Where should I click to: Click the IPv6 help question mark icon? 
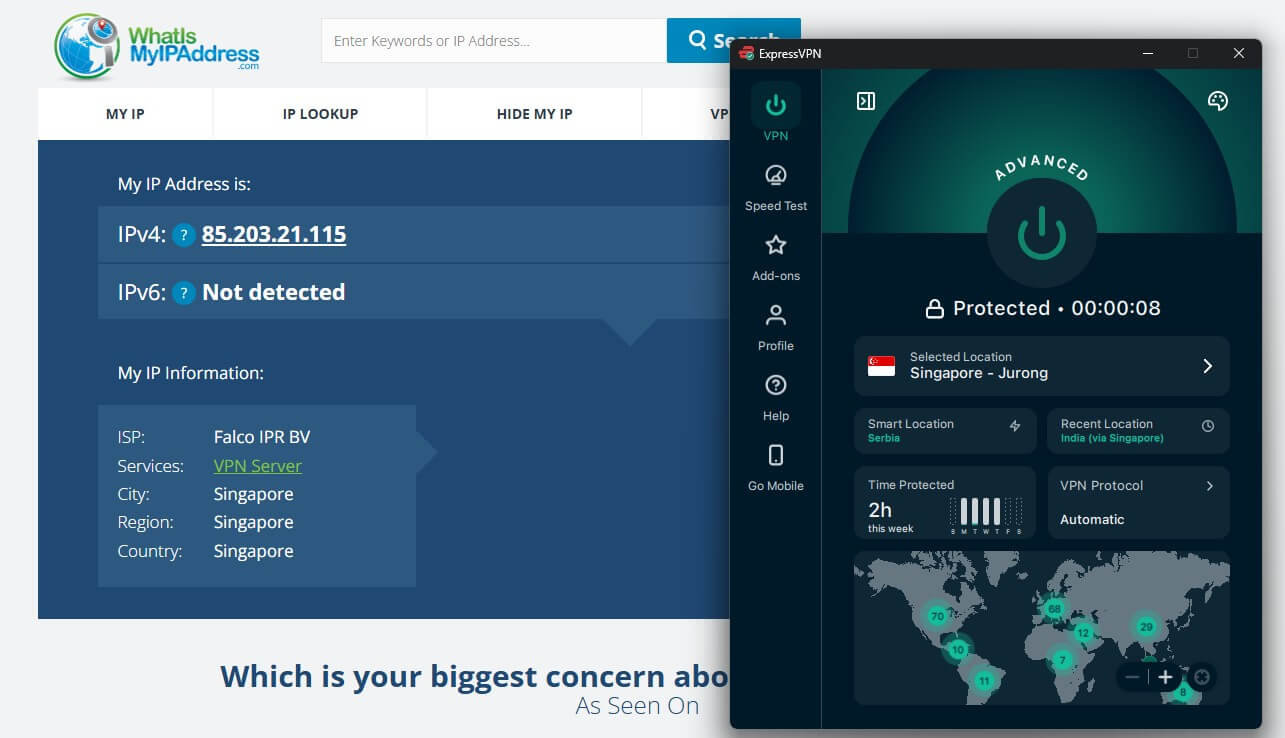tap(183, 293)
